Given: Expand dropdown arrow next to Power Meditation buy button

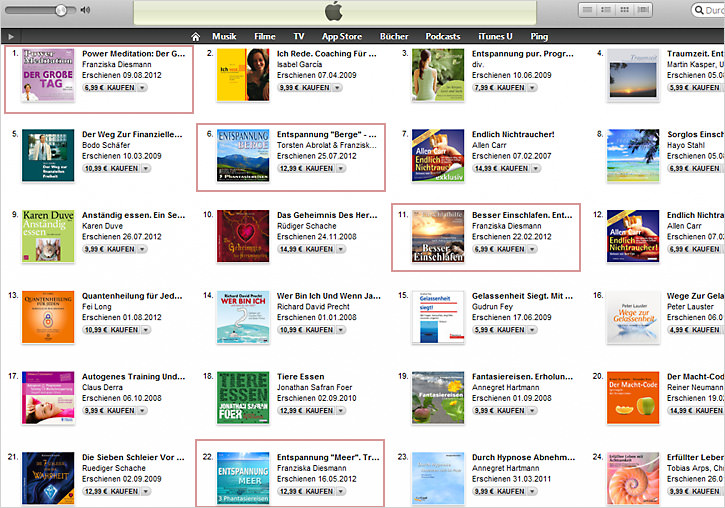Looking at the screenshot, I should point(143,88).
